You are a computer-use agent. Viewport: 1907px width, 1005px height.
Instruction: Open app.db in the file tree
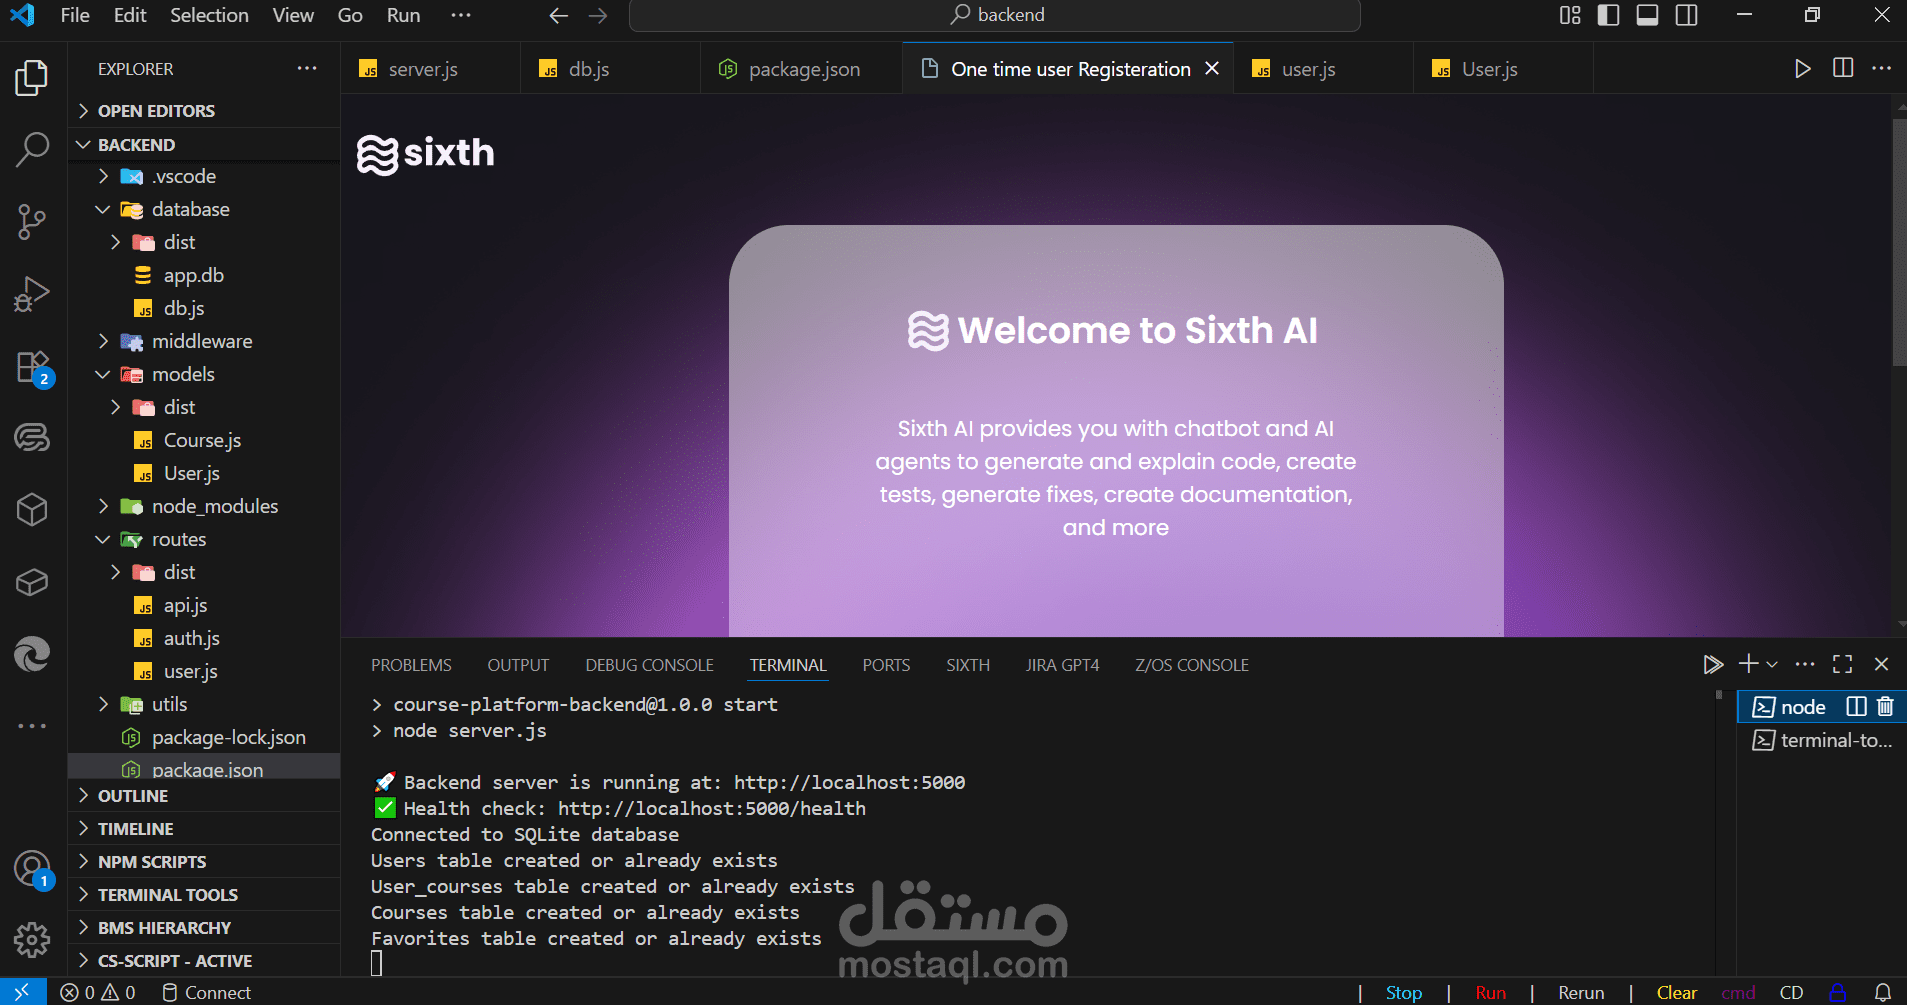[204, 275]
